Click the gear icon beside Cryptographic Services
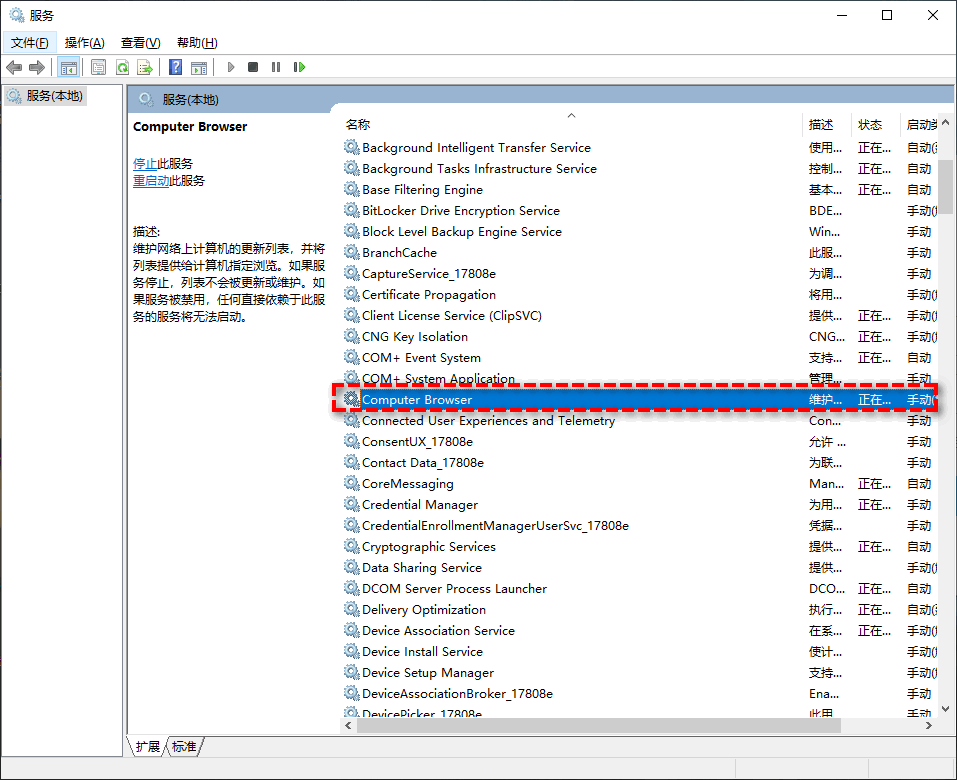 (352, 546)
